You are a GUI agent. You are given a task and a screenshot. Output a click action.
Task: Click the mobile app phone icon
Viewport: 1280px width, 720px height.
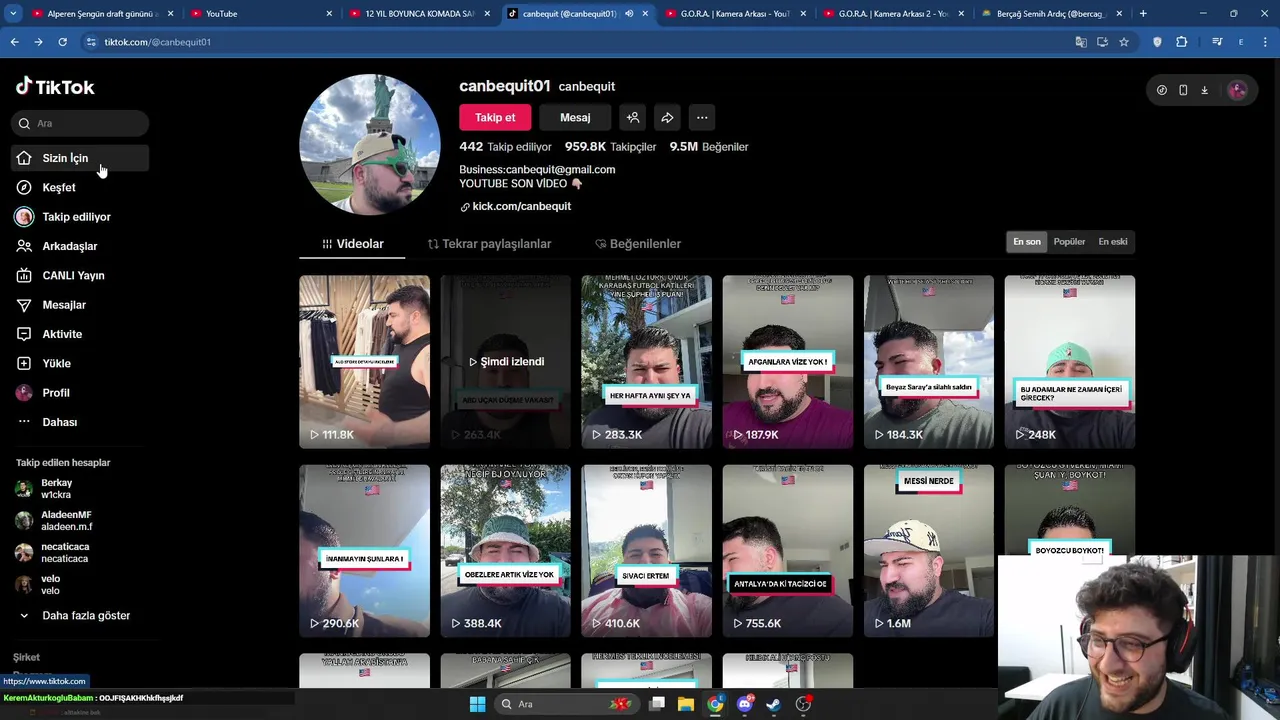click(x=1183, y=90)
